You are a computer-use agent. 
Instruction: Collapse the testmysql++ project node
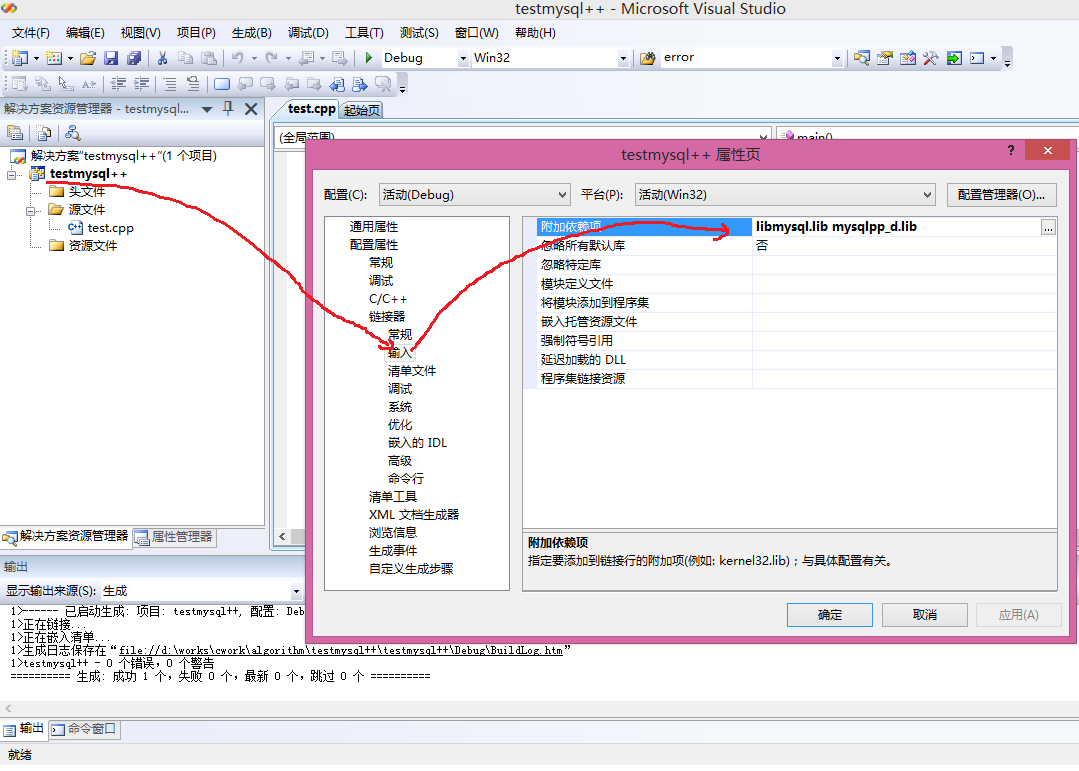(11, 175)
